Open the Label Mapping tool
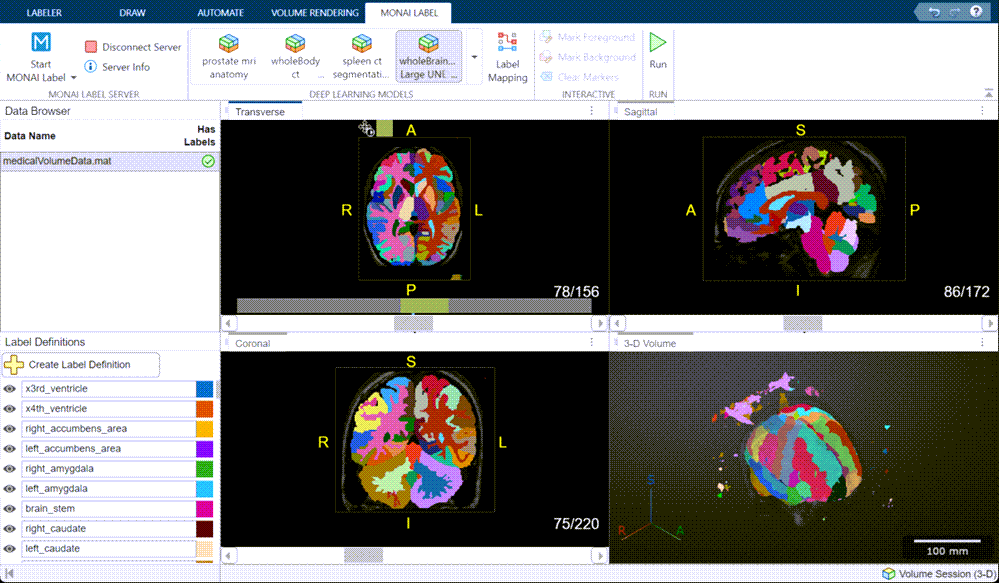Screen dimensions: 999x583 pyautogui.click(x=507, y=55)
